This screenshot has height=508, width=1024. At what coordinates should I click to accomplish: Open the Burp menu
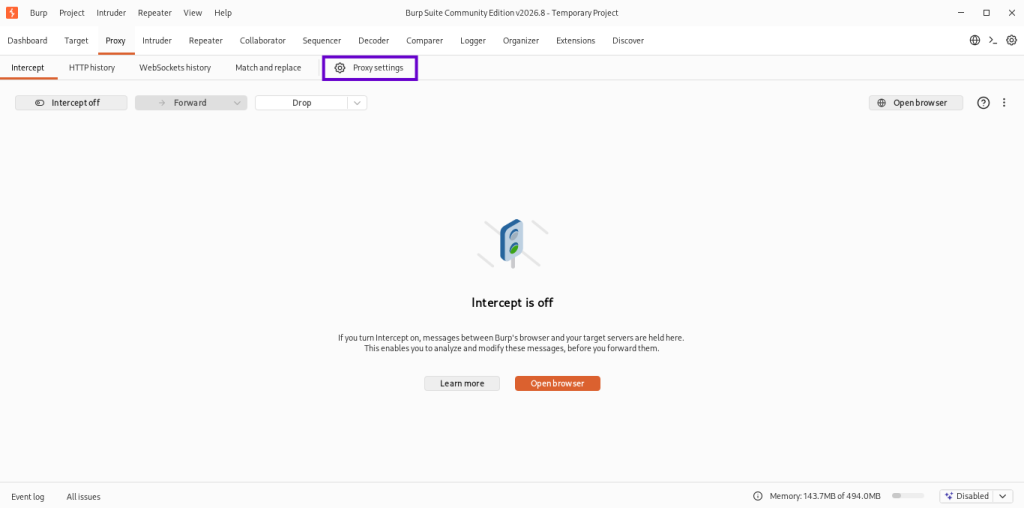[x=39, y=13]
